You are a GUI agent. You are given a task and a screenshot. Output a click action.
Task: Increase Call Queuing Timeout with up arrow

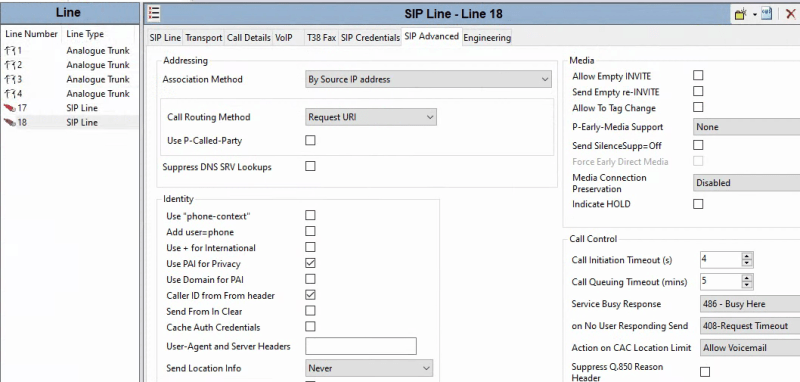coord(747,278)
